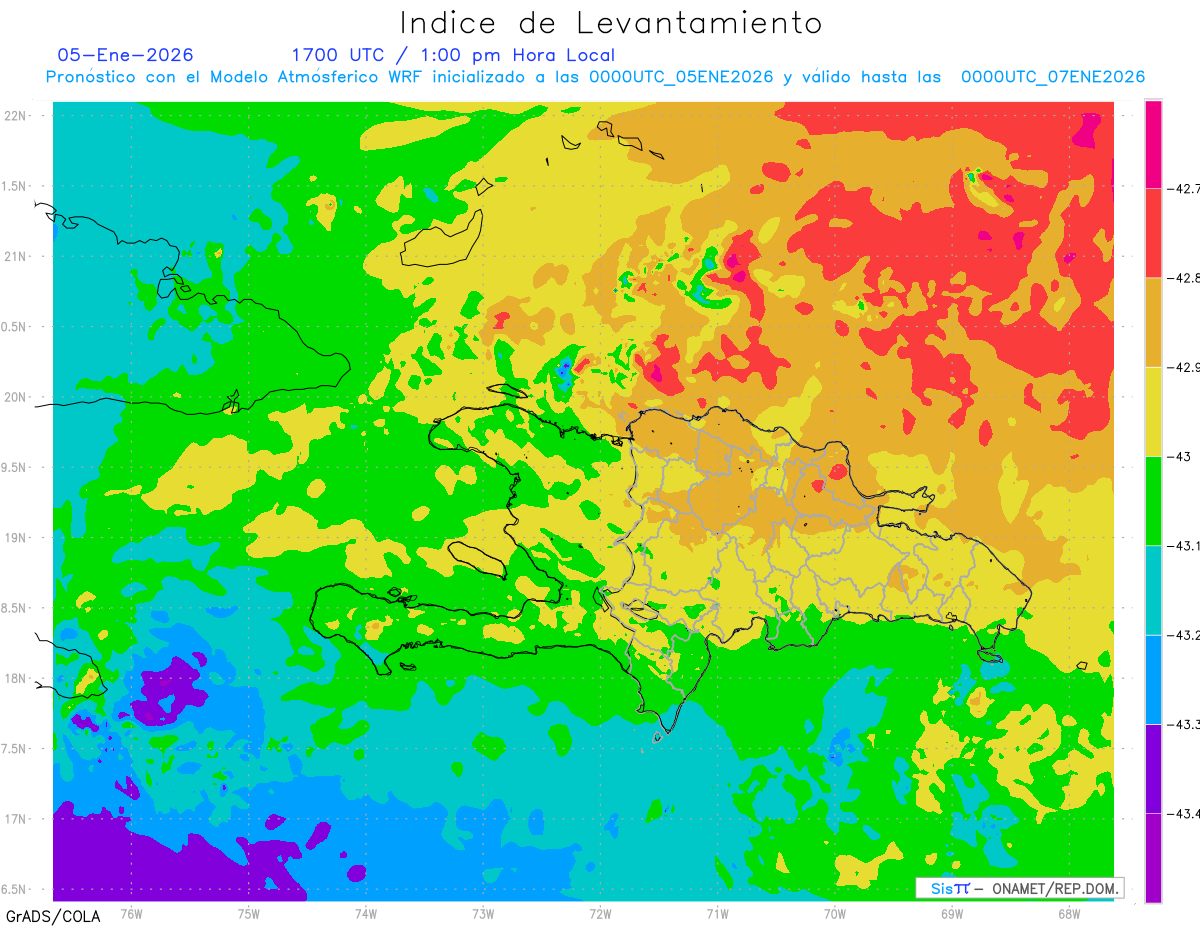The height and width of the screenshot is (927, 1200).
Task: Click the 68W longitude axis label
Action: coord(1069,914)
